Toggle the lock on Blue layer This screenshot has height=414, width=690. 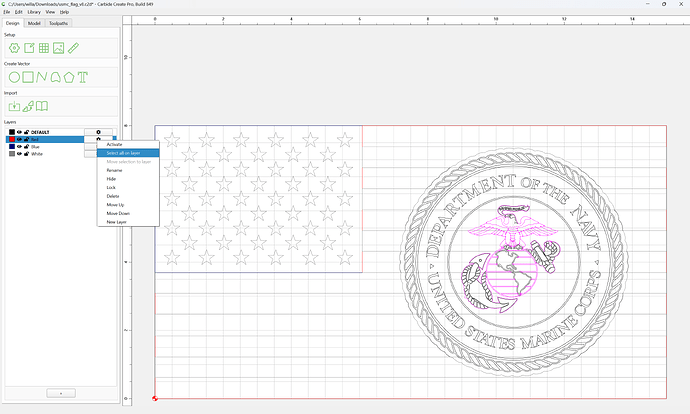click(26, 147)
